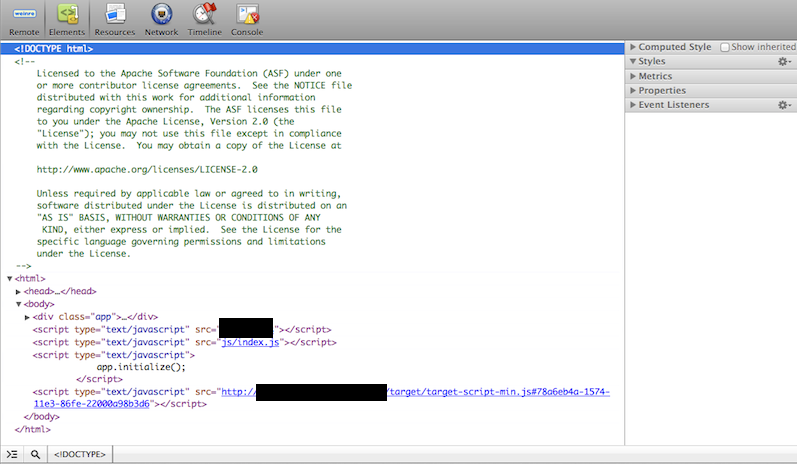797x464 pixels.
Task: Collapse the Styles section
Action: (x=633, y=61)
